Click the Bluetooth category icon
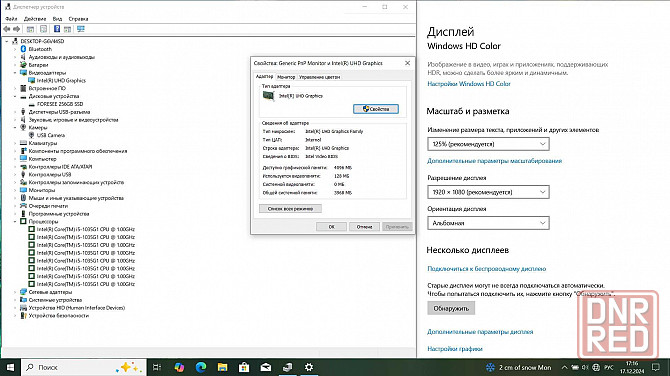This screenshot has height=376, width=670. click(23, 49)
